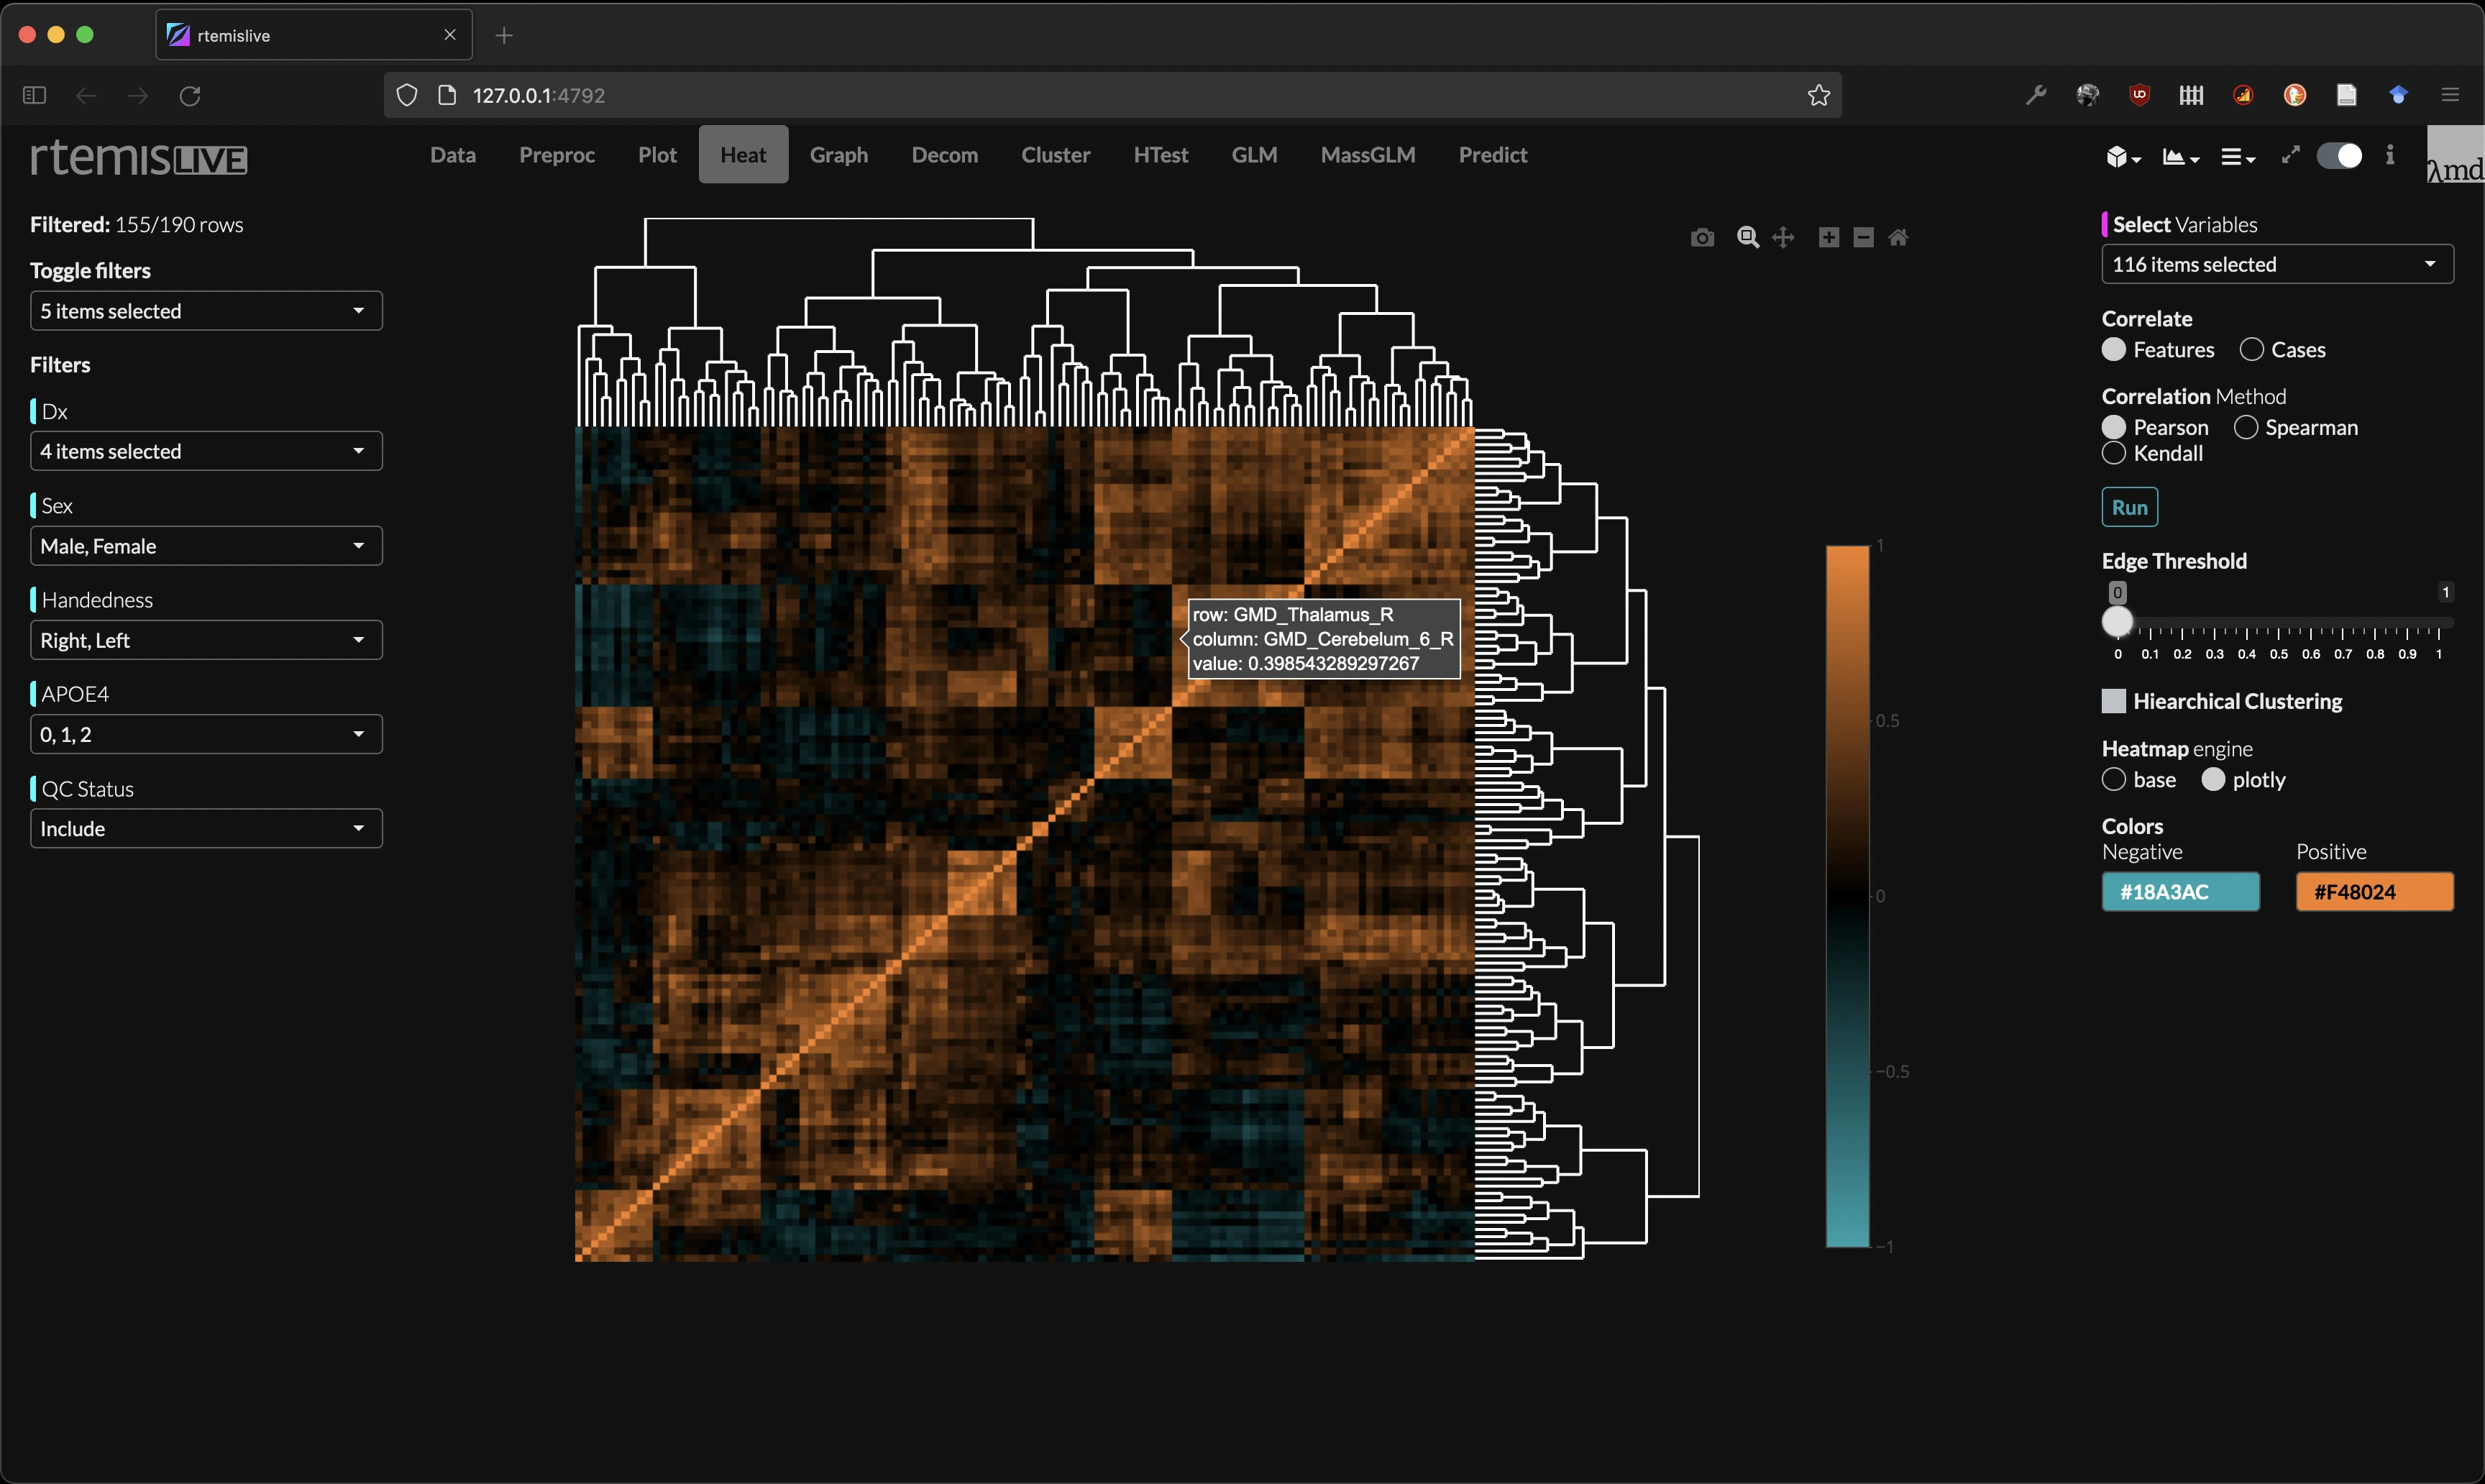This screenshot has width=2485, height=1484.
Task: Switch to the Plot tab
Action: (x=657, y=155)
